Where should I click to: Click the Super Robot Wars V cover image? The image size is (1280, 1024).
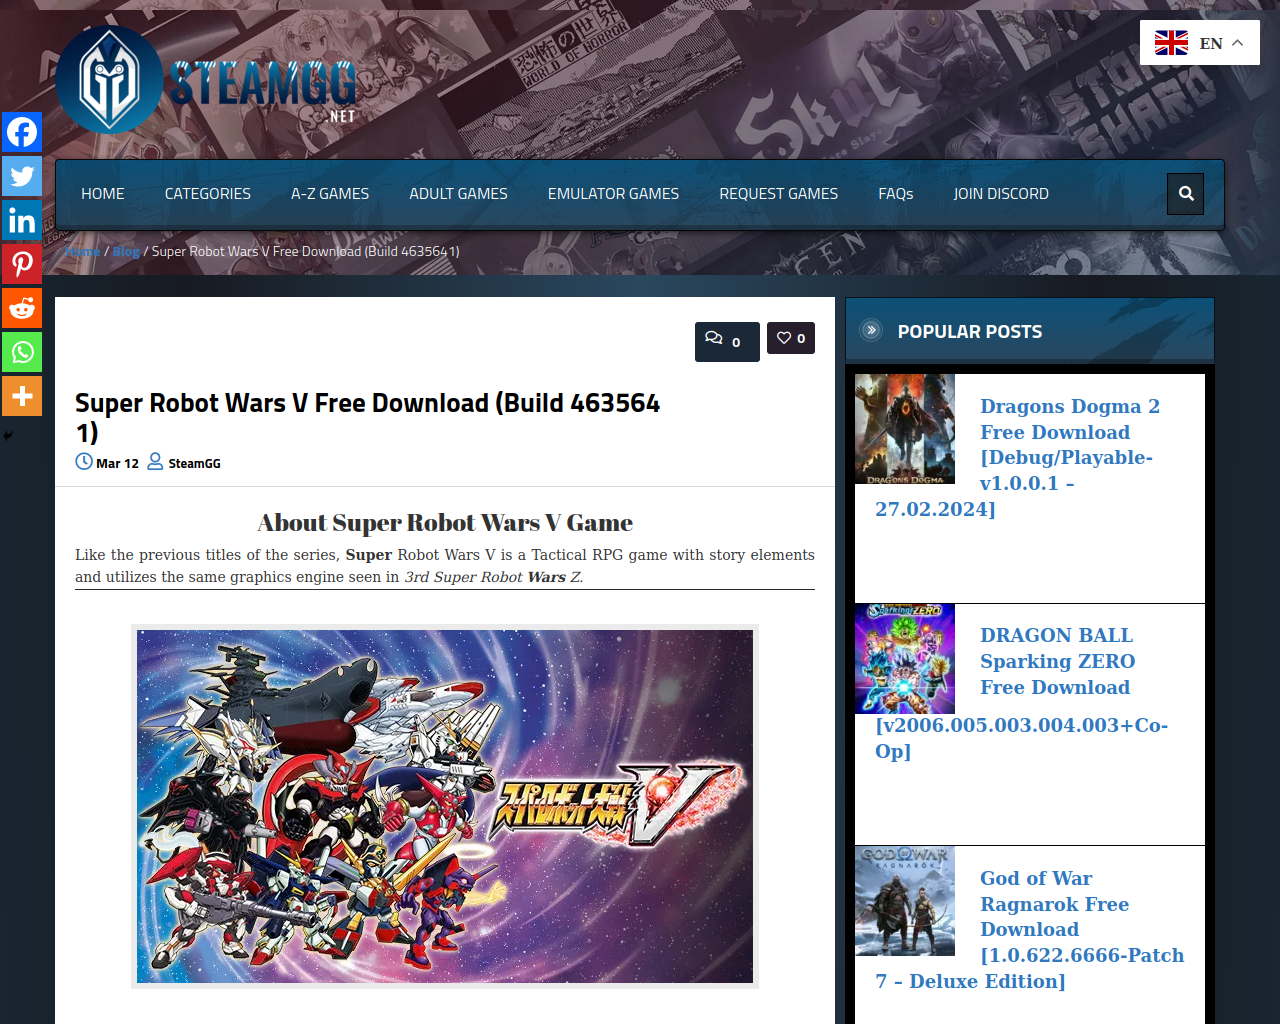pos(445,806)
